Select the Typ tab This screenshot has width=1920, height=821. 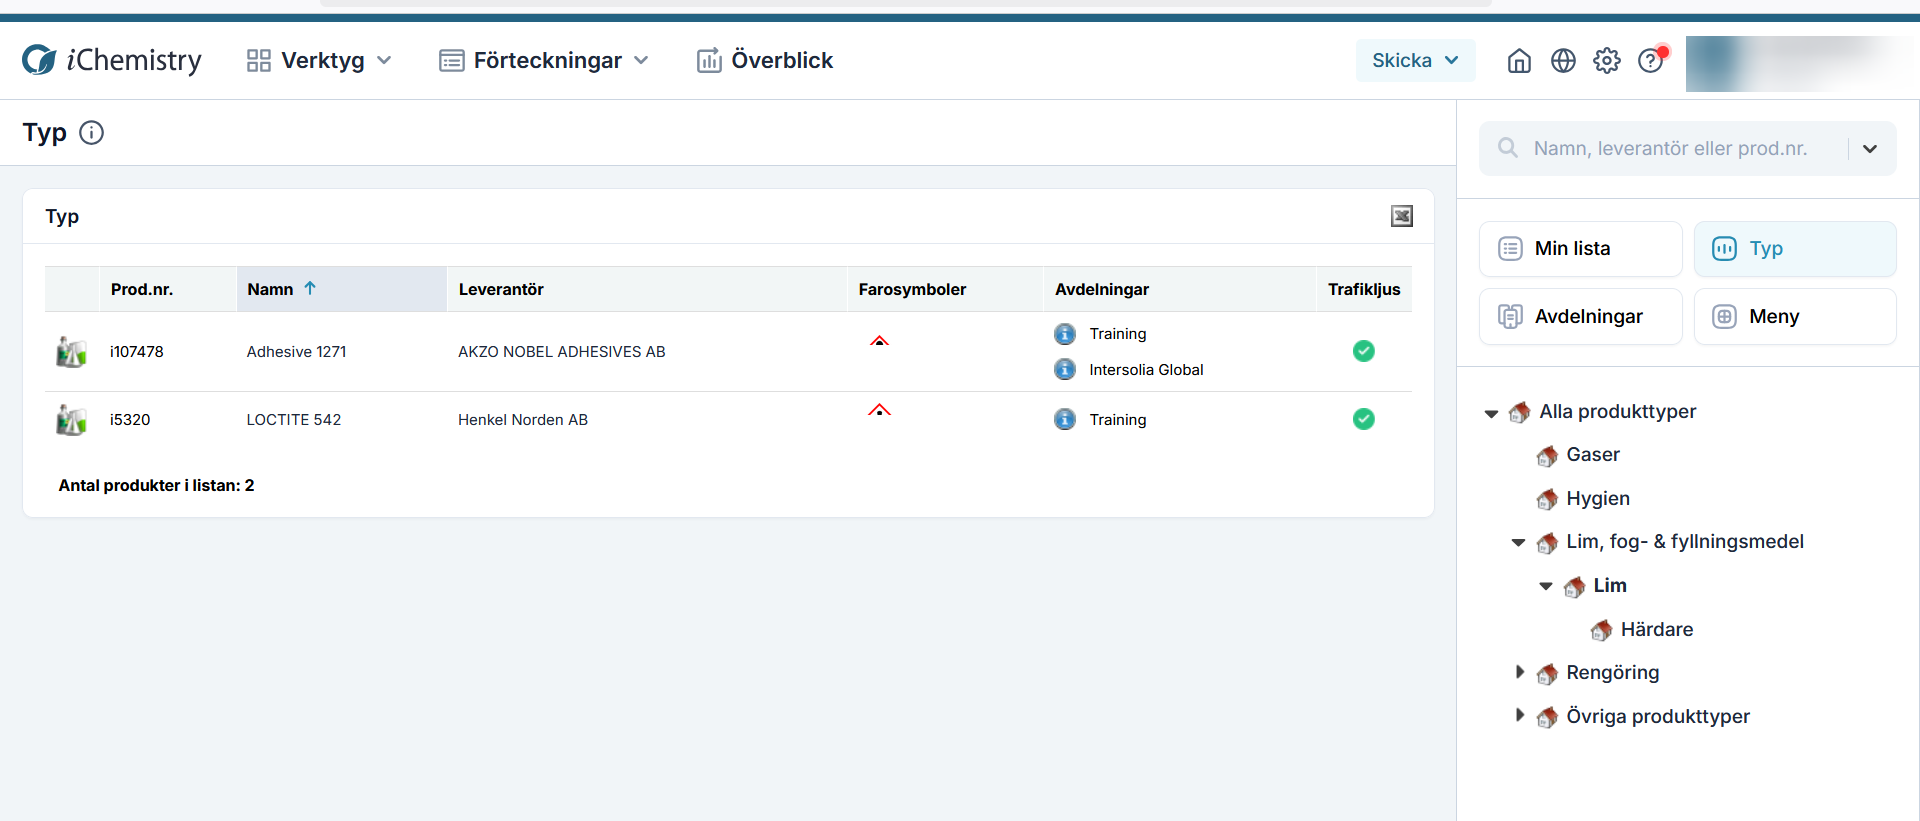pyautogui.click(x=1795, y=249)
